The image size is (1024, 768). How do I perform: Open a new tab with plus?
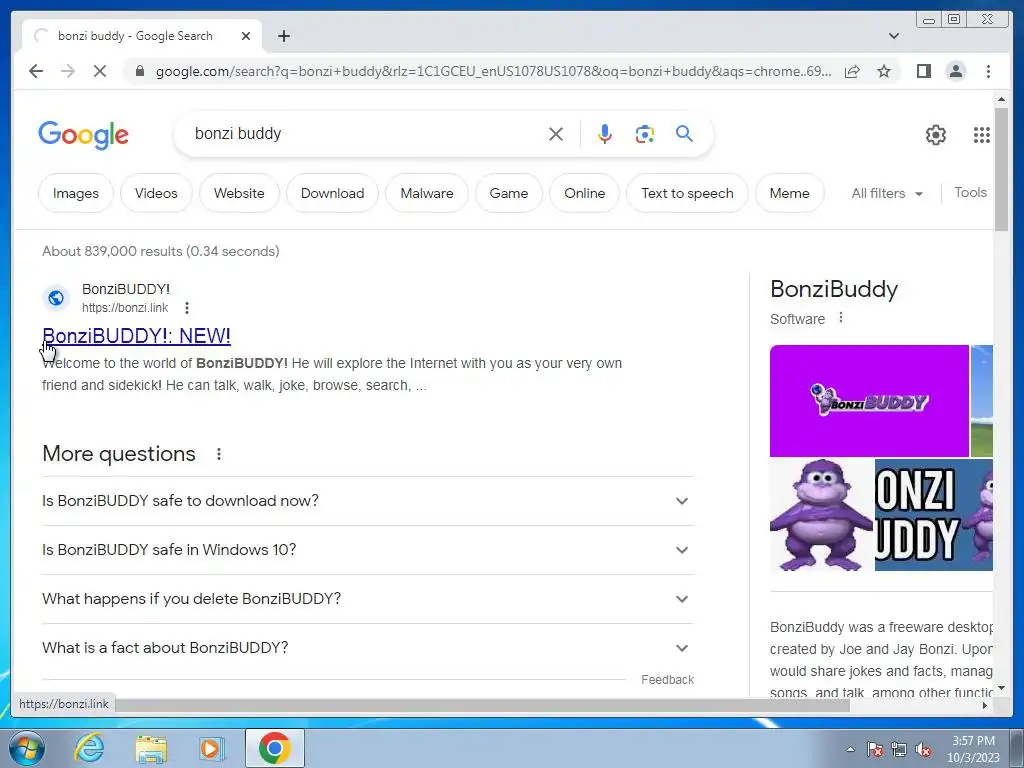[283, 36]
